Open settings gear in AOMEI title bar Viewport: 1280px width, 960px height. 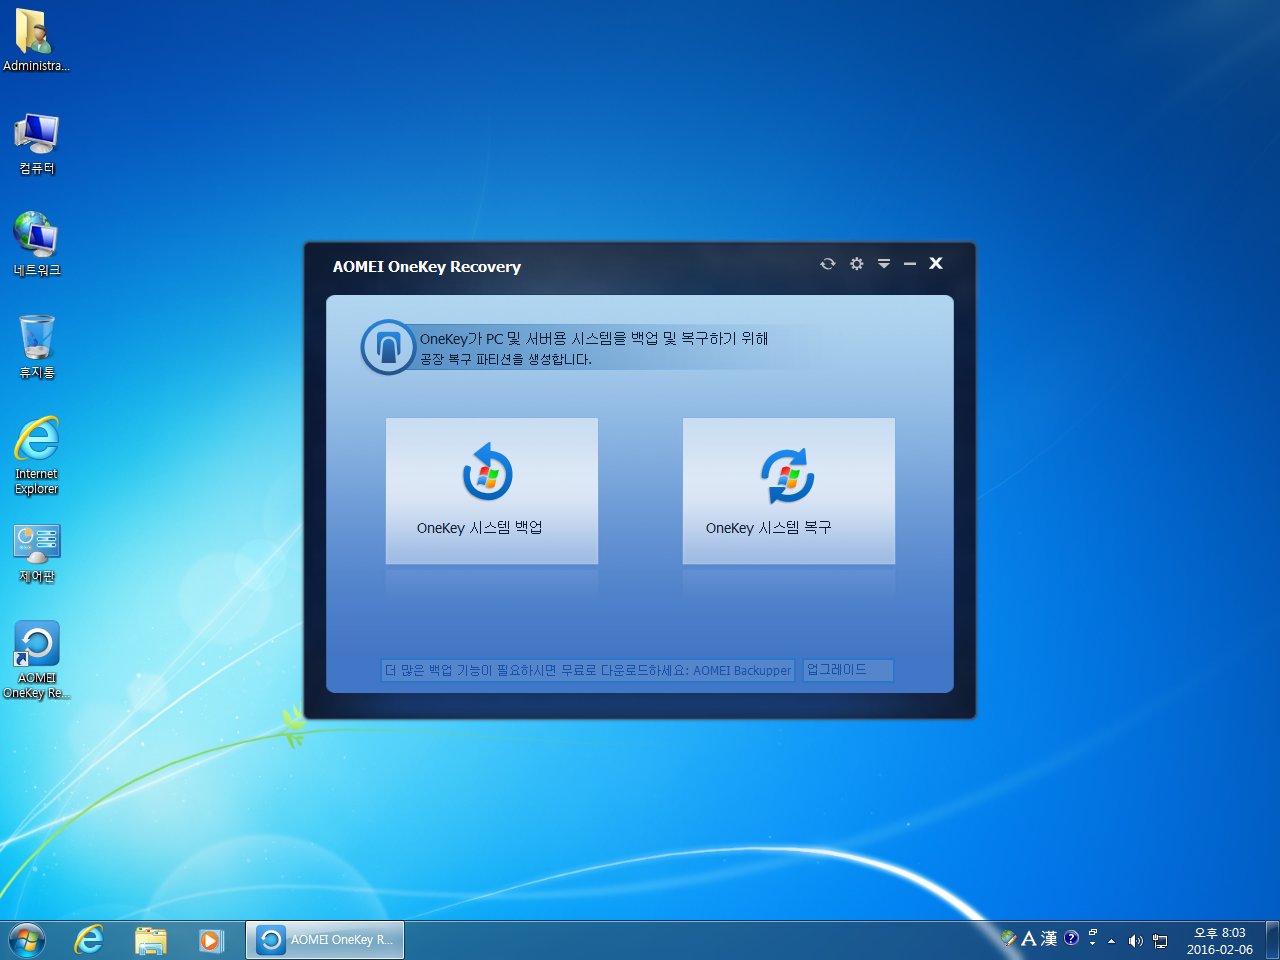coord(857,264)
